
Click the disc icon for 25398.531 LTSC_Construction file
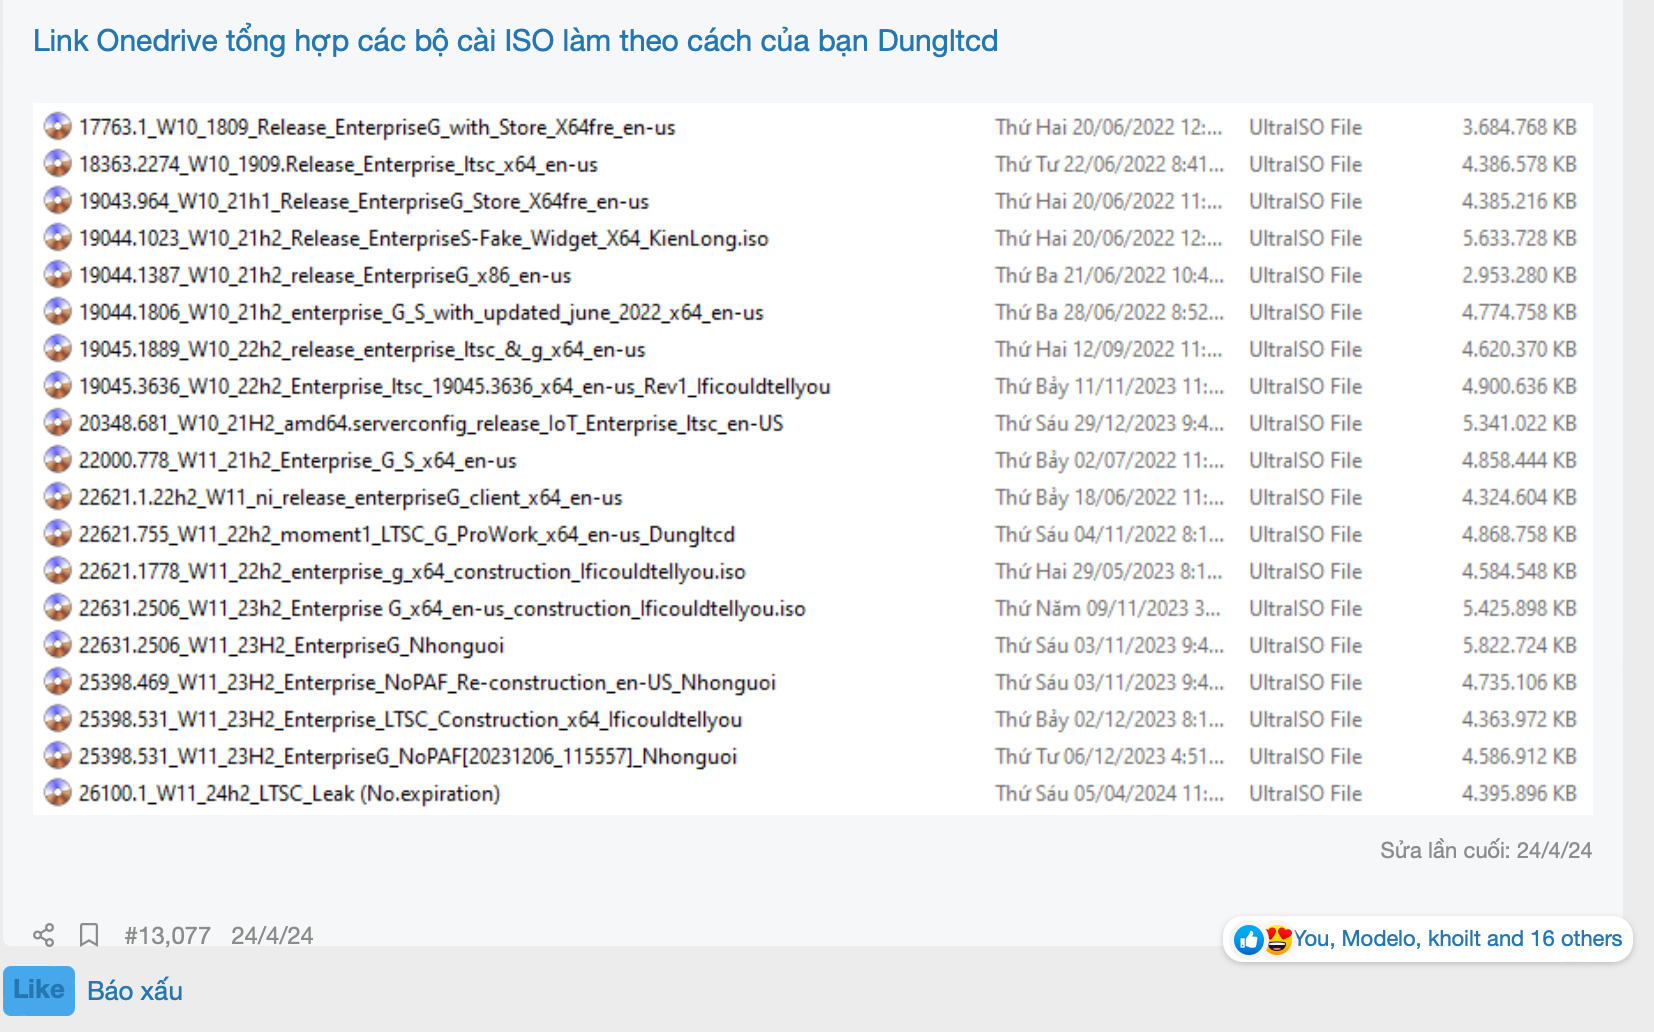coord(58,718)
